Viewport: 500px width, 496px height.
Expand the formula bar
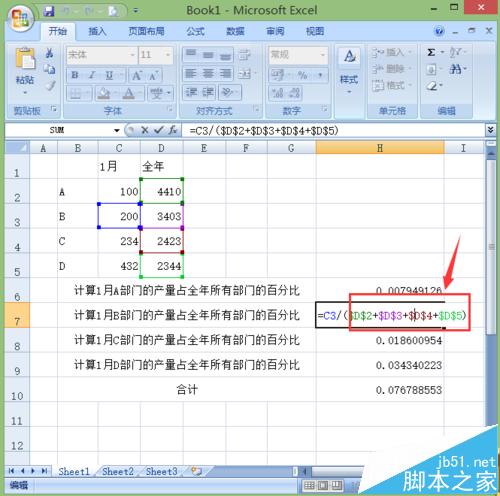490,130
